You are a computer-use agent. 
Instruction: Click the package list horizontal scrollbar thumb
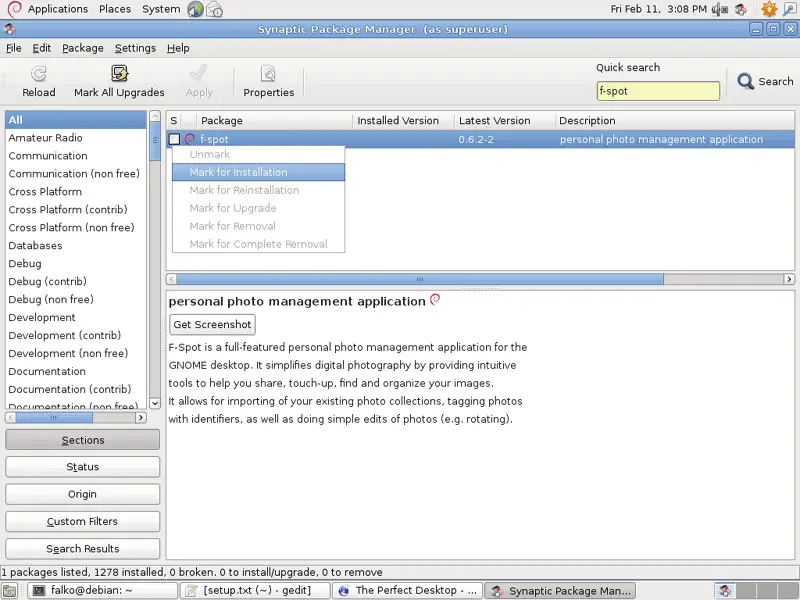pos(420,279)
